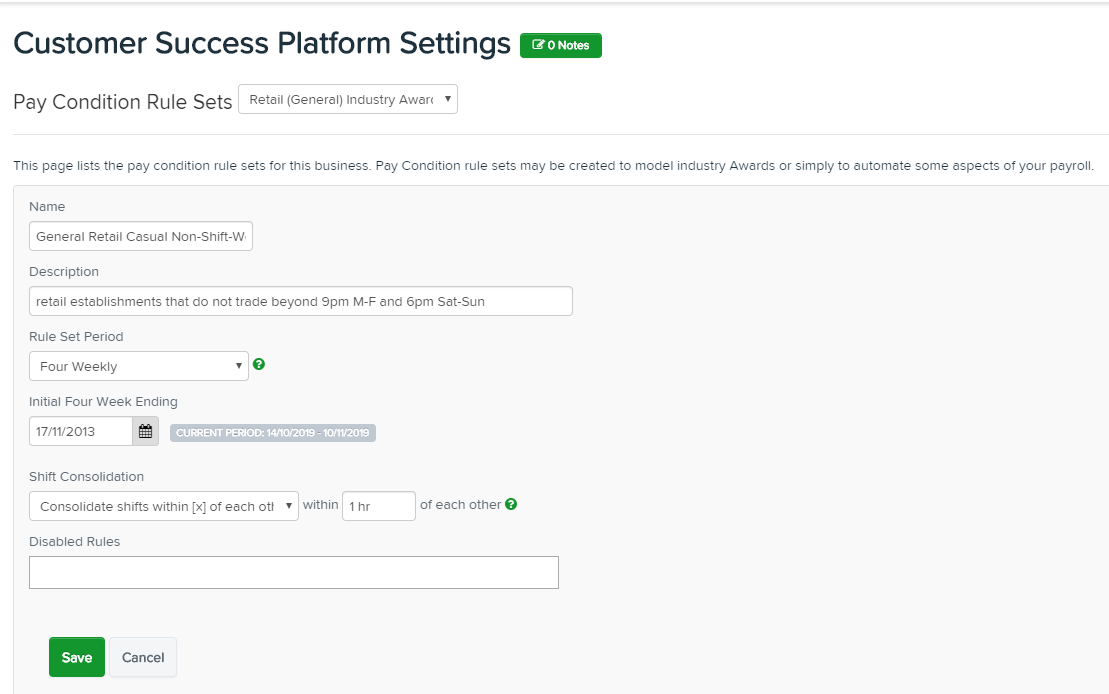
Task: Click the Initial Four Week Ending date field
Action: click(81, 432)
